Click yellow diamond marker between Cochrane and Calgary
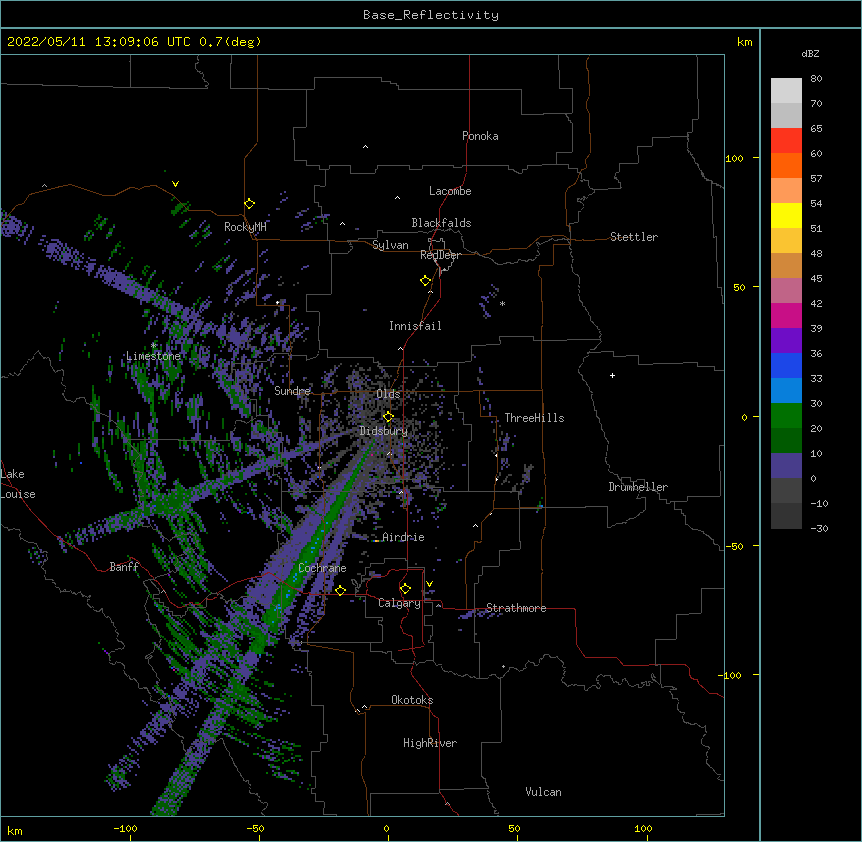Screen dimensions: 862x842 coord(340,590)
